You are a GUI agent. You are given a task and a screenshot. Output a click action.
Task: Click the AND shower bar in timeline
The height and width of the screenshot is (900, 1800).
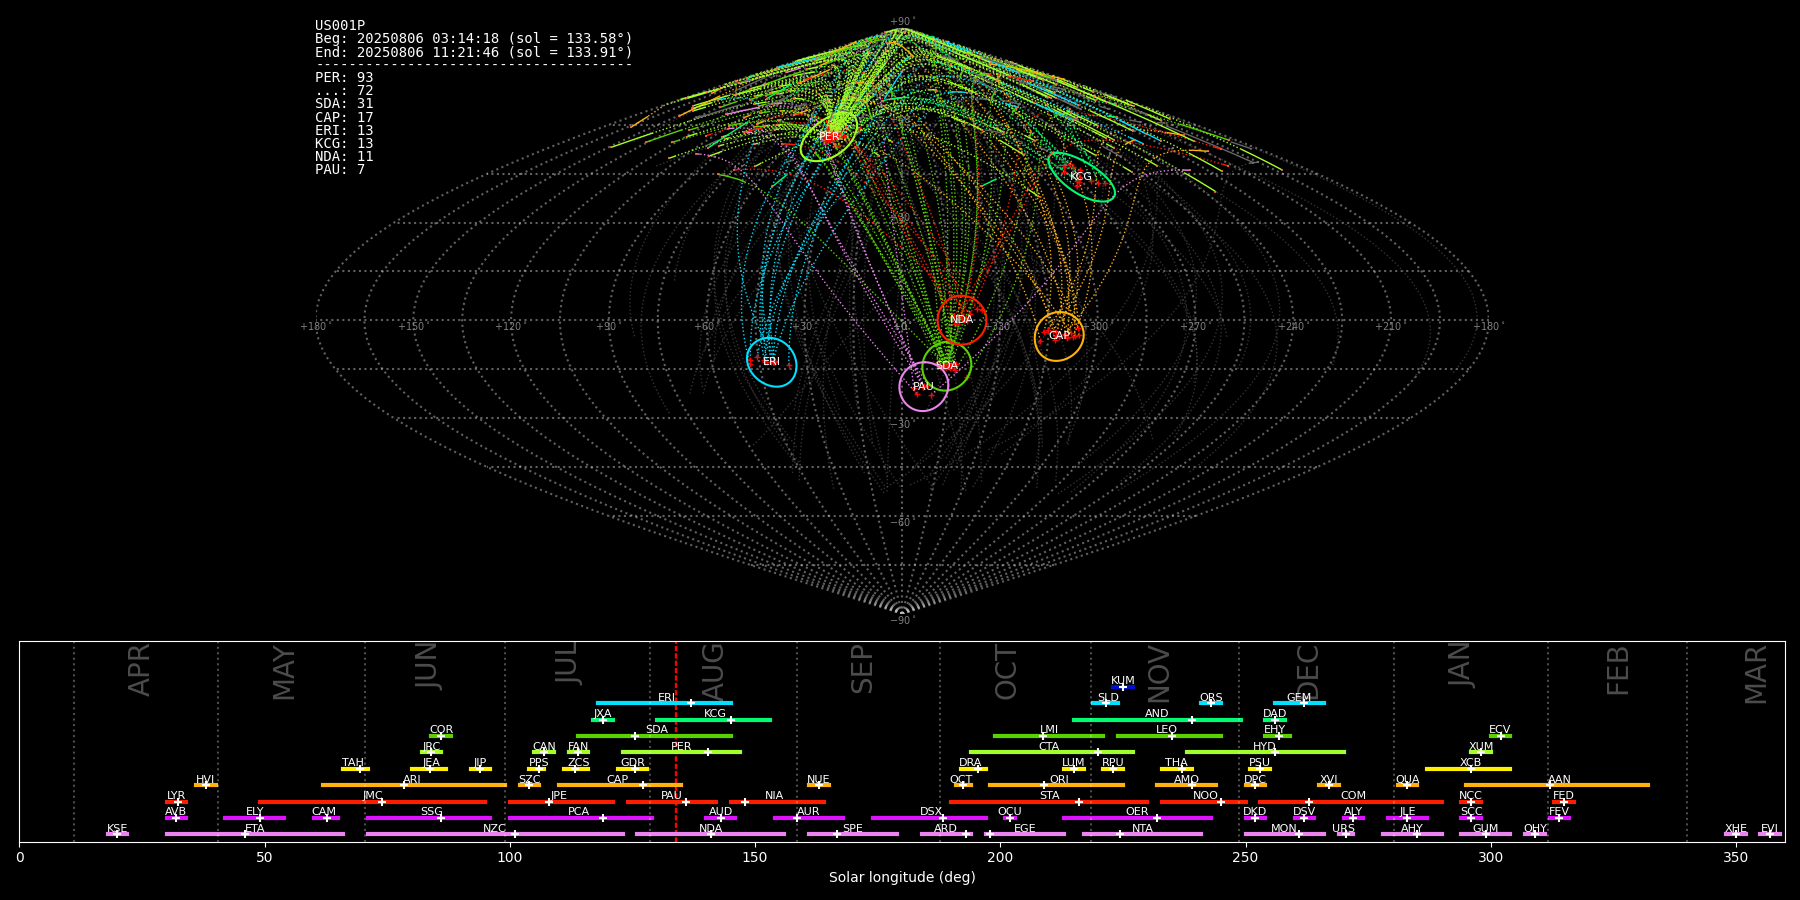click(x=1157, y=720)
